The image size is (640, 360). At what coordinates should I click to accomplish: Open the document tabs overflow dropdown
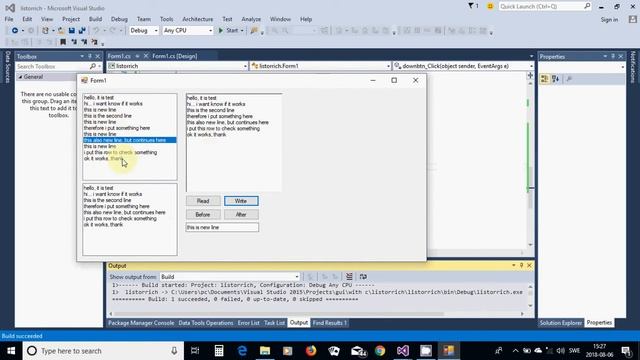531,56
